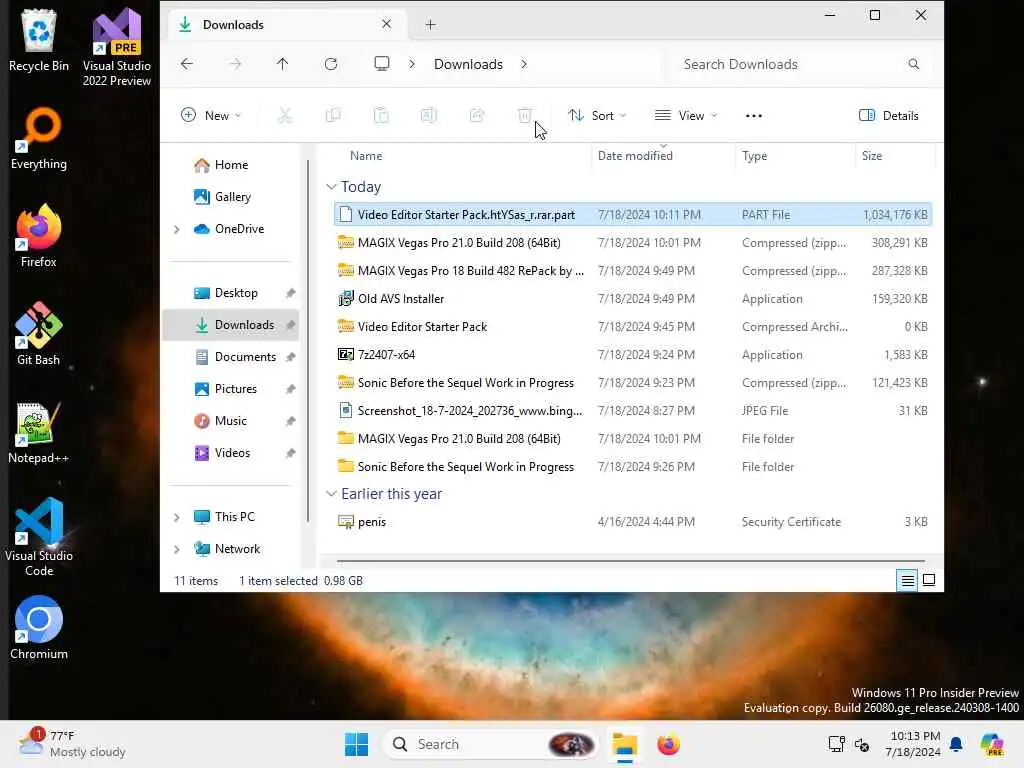This screenshot has height=768, width=1024.
Task: Open Music in sidebar
Action: (231, 421)
